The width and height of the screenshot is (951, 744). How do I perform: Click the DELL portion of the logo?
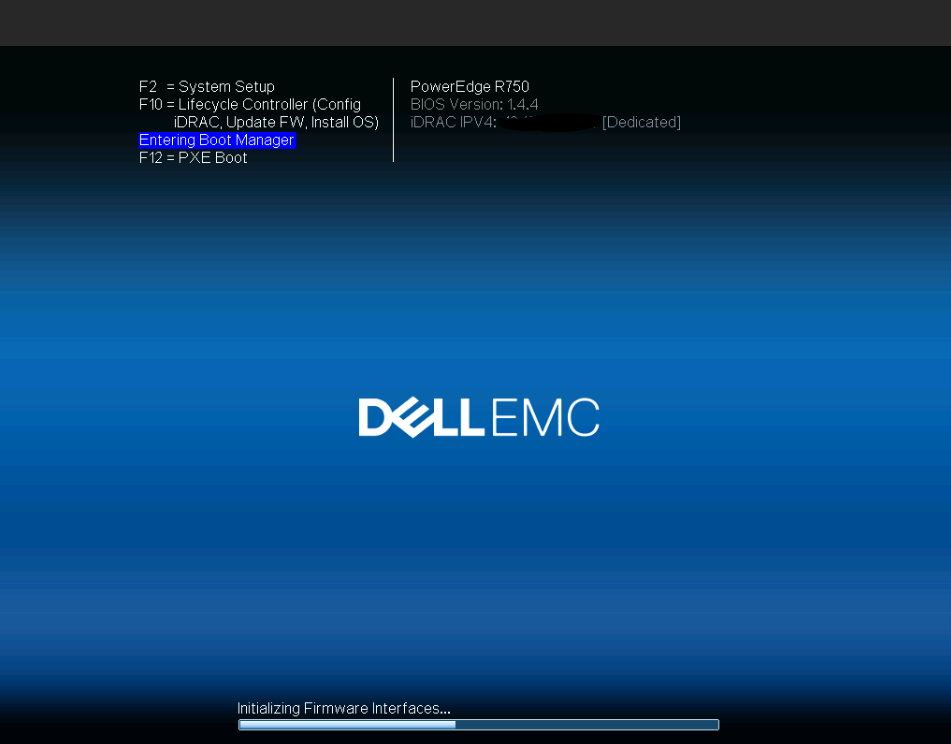click(x=422, y=417)
